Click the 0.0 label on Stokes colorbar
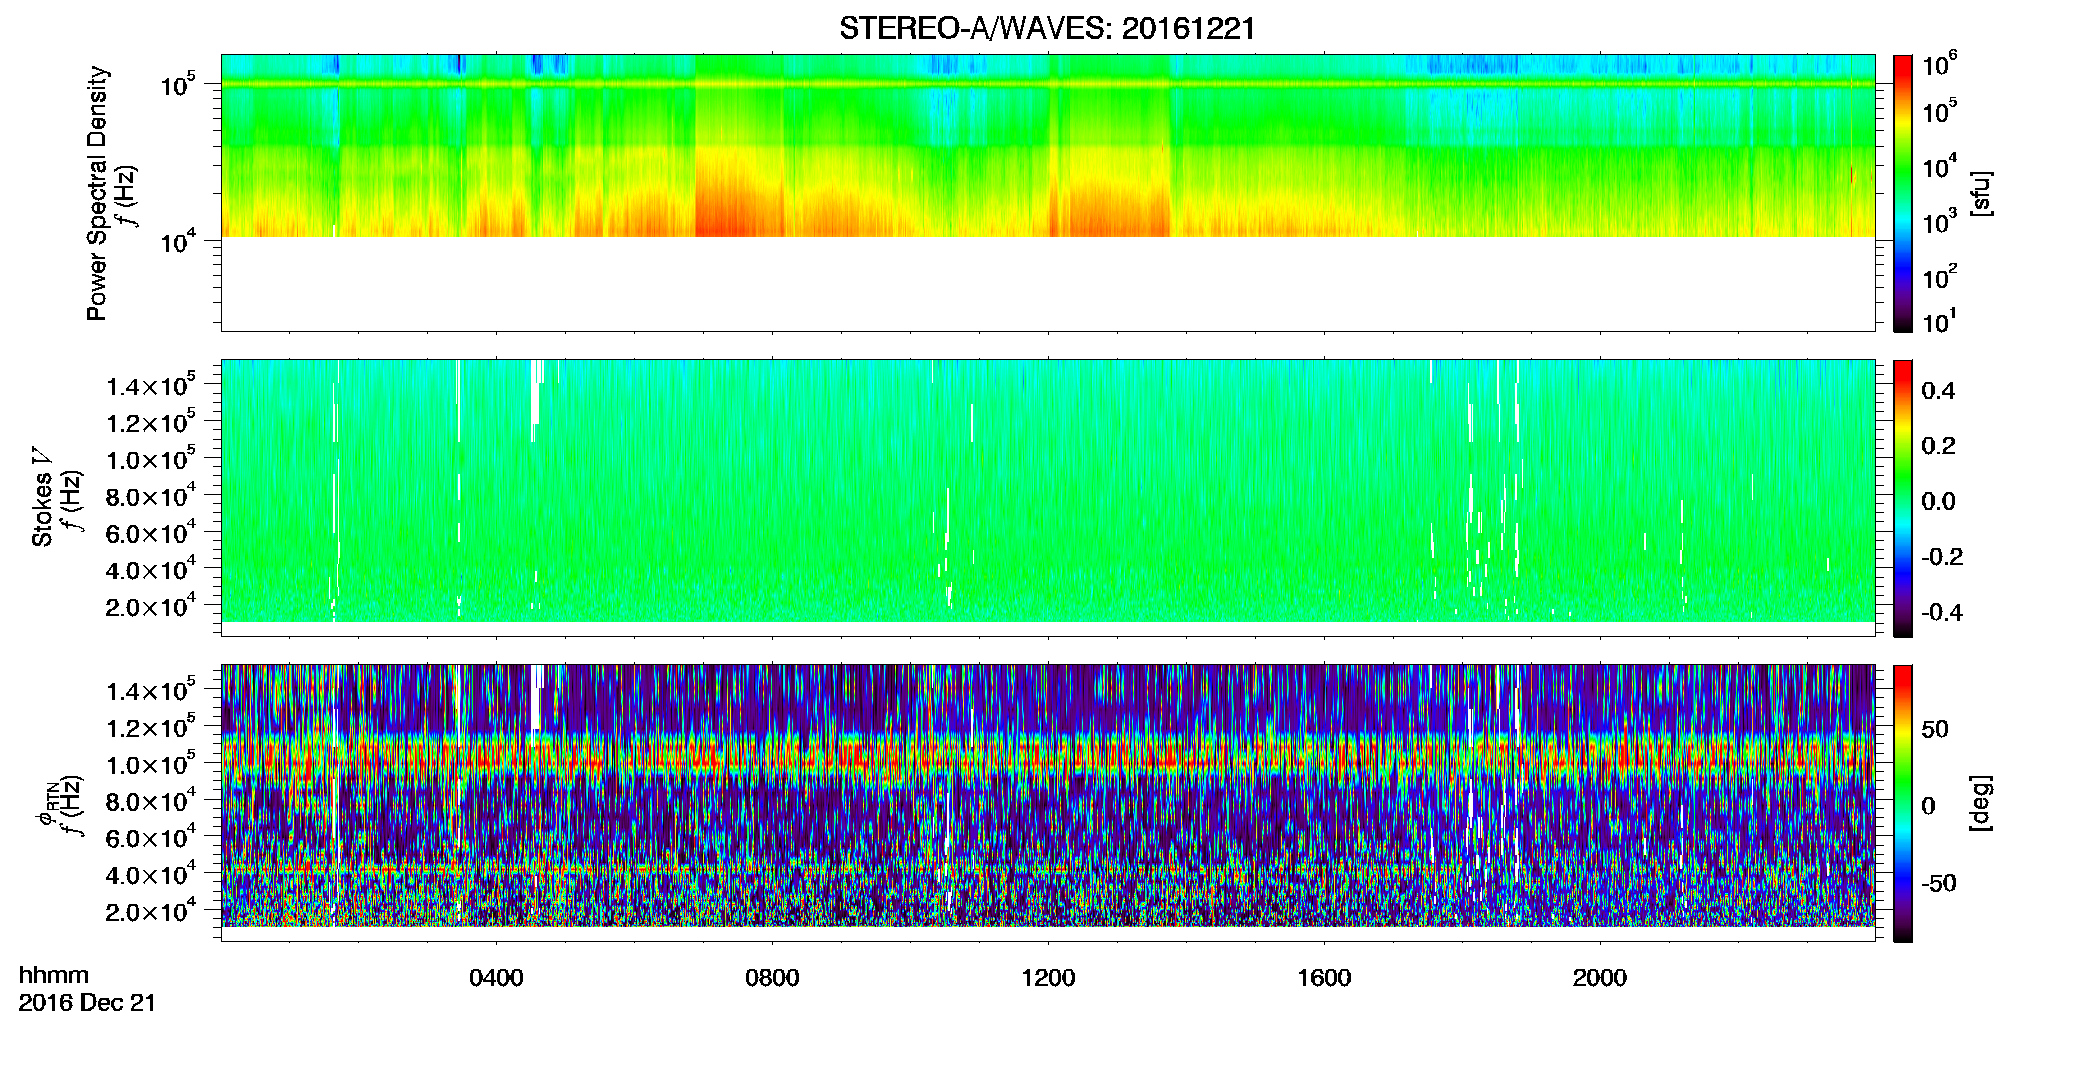 (x=1938, y=501)
